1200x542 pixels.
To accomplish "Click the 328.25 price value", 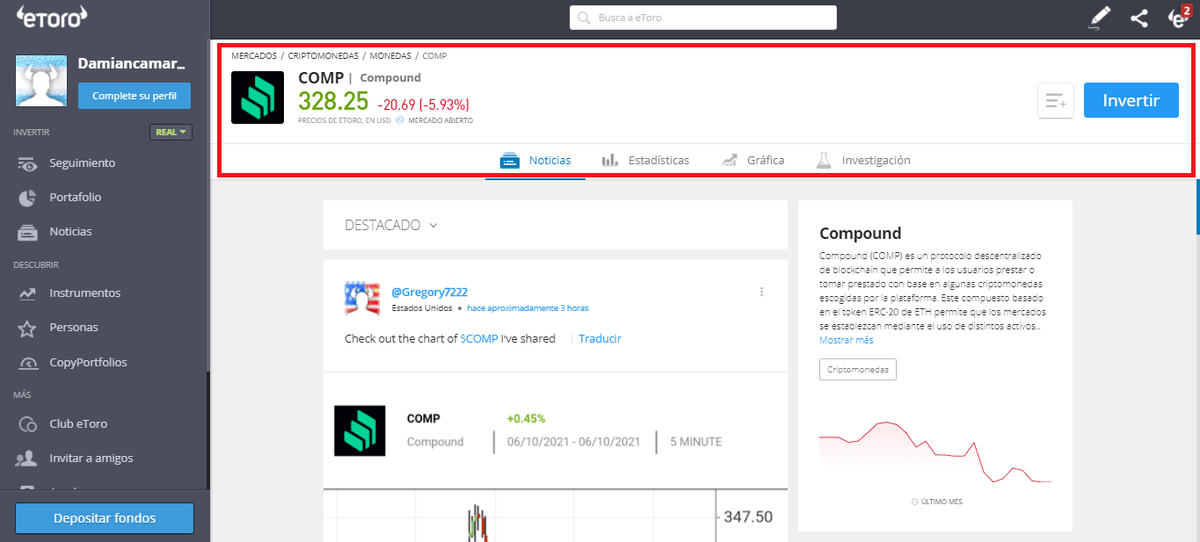I will (x=333, y=101).
